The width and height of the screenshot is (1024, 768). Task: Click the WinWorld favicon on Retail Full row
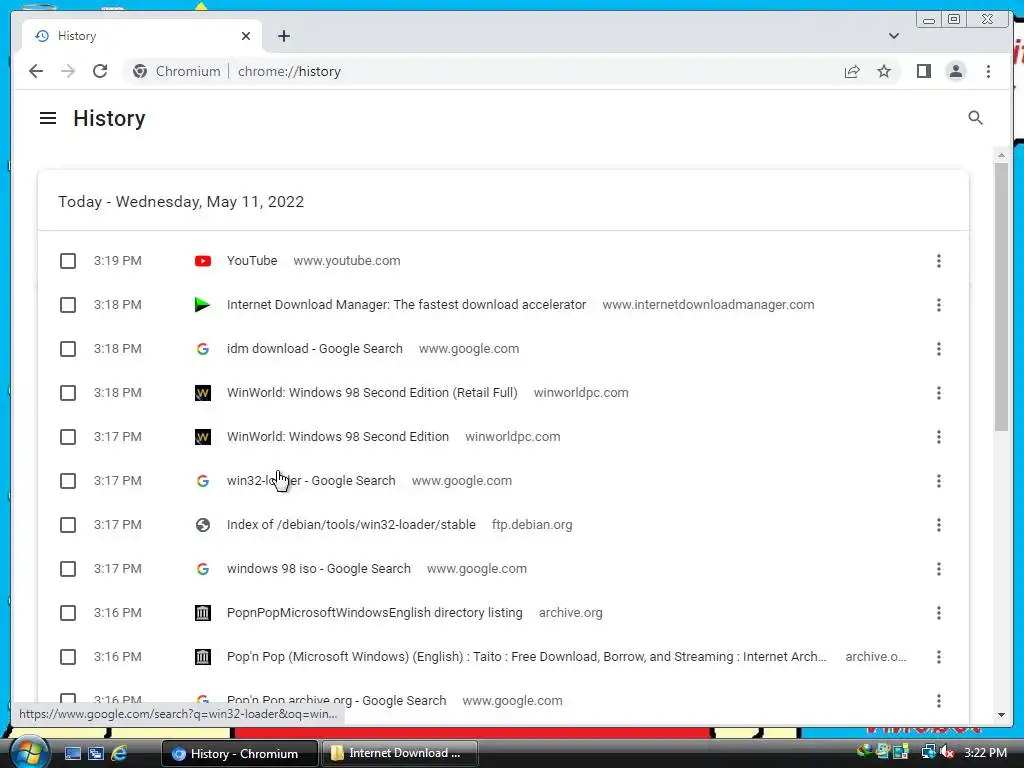tap(203, 393)
